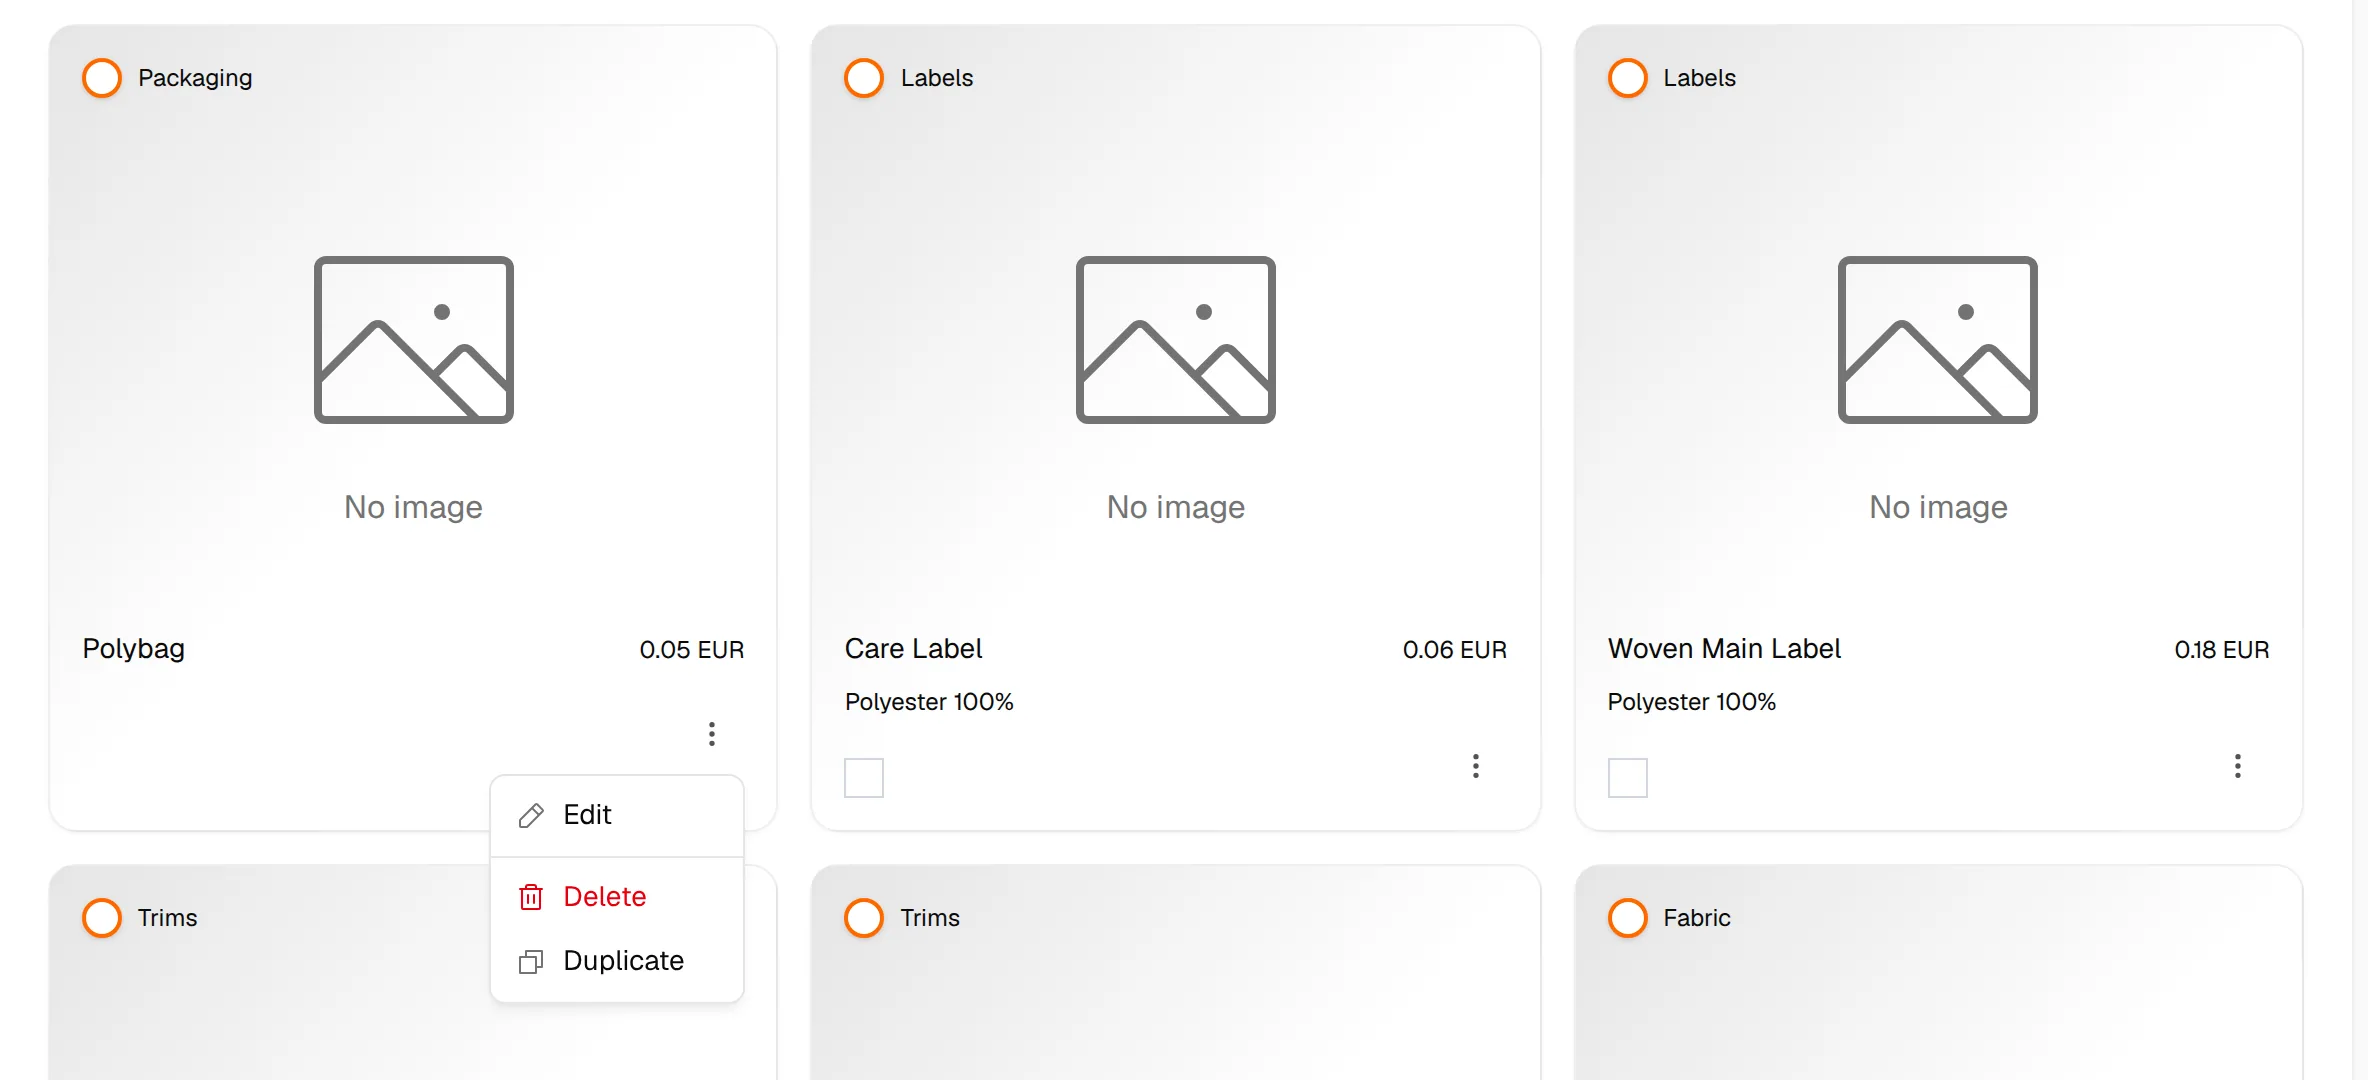The width and height of the screenshot is (2368, 1080).
Task: Click the Trims label on the left bottom card
Action: [168, 918]
